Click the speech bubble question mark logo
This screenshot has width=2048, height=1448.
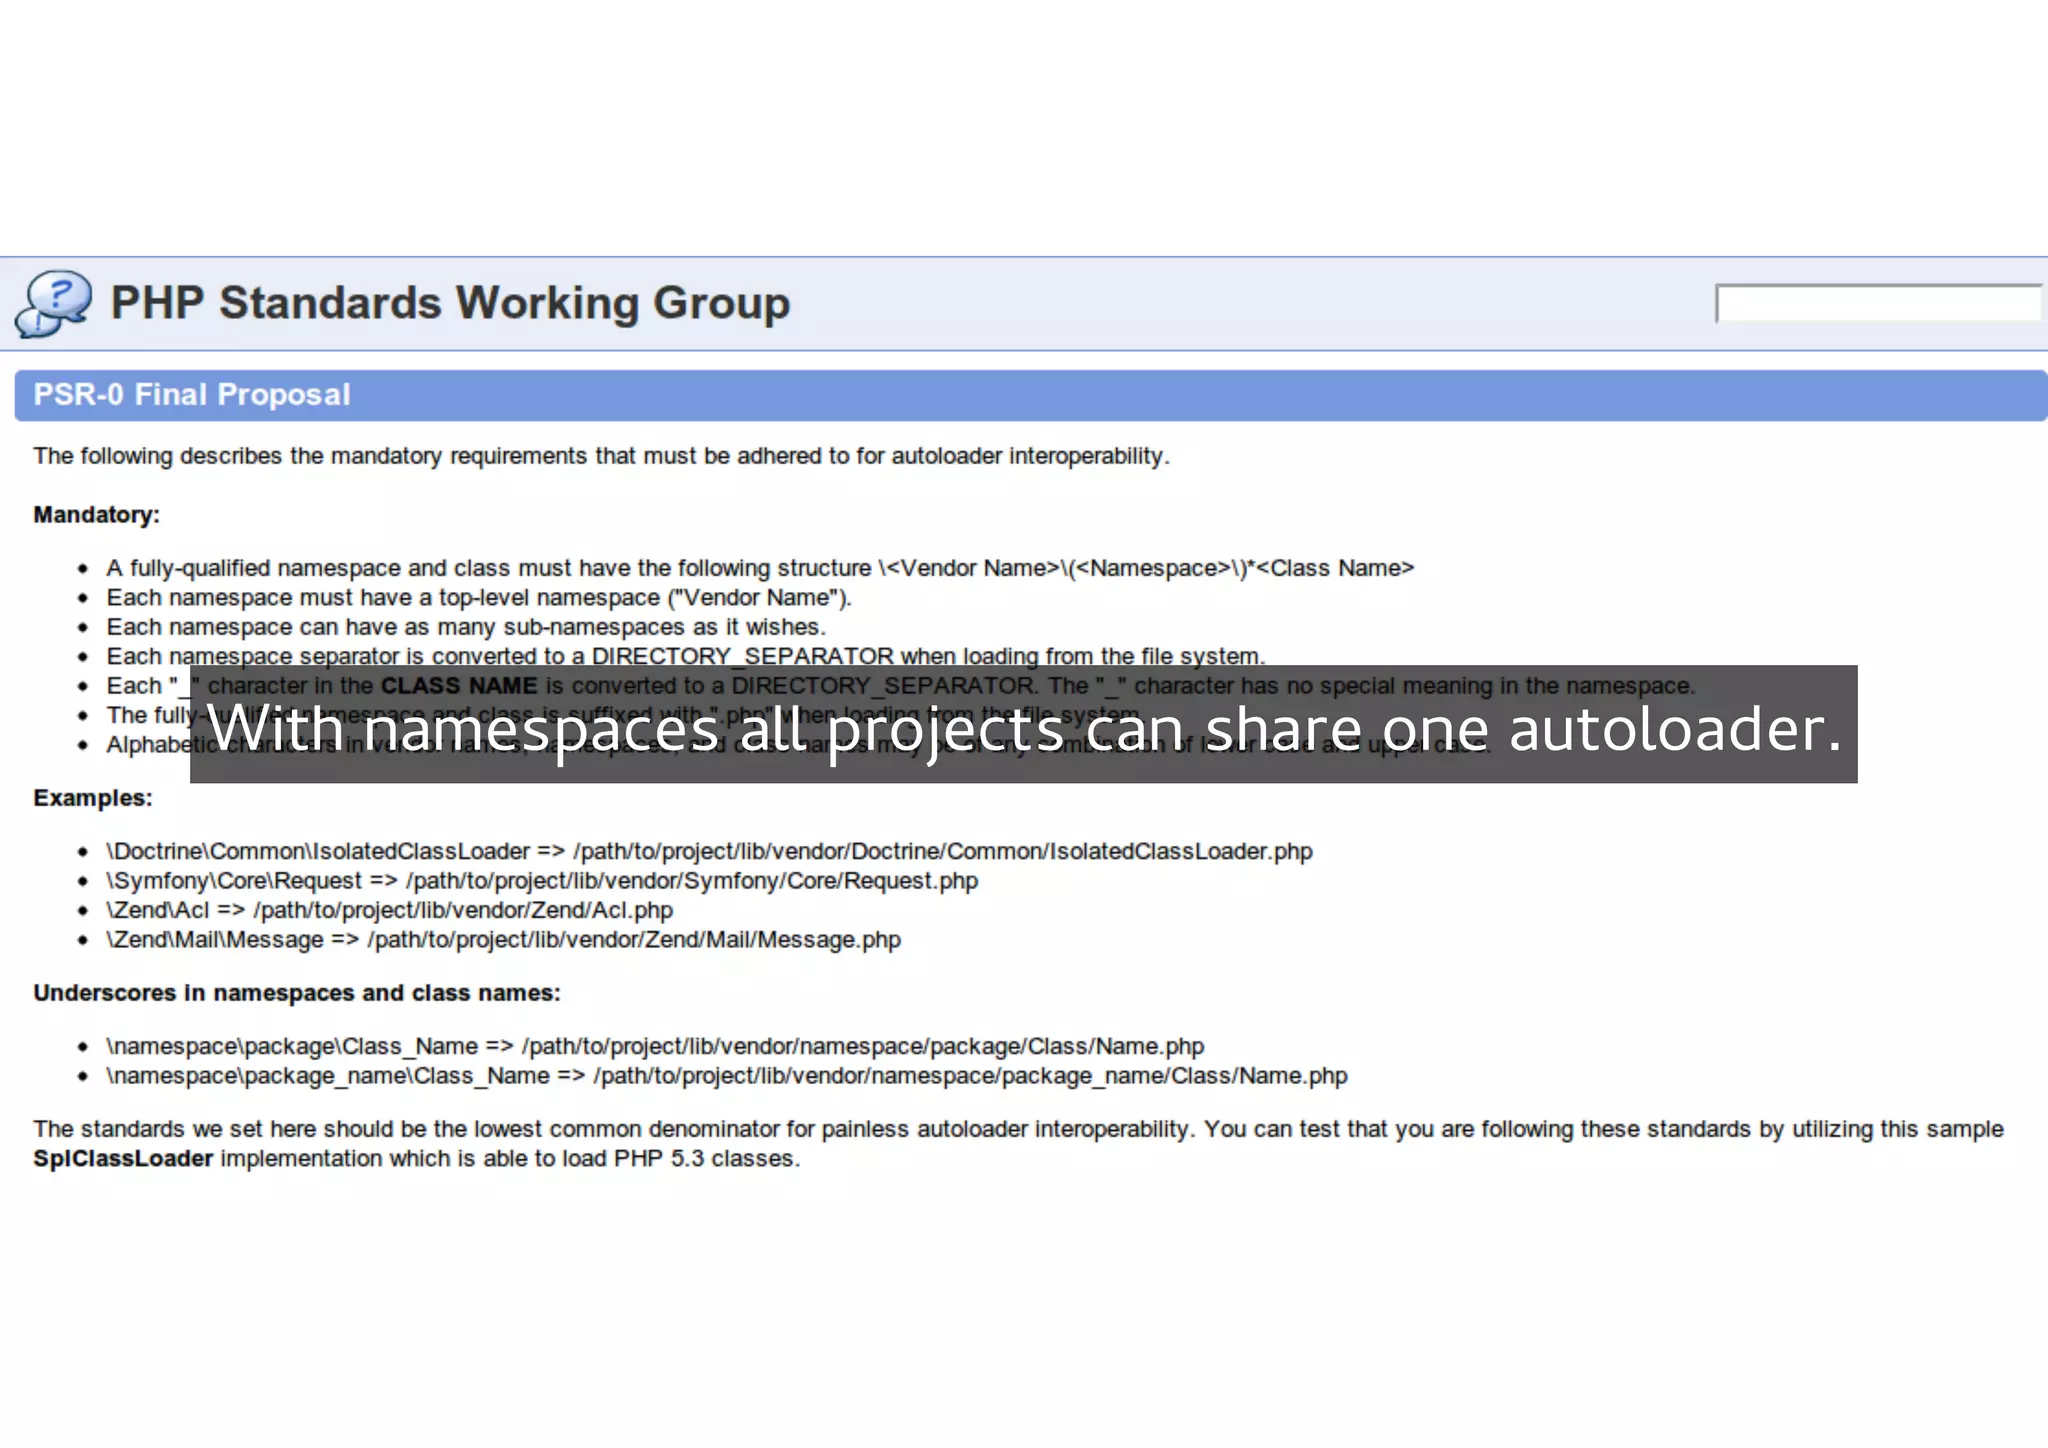point(53,303)
